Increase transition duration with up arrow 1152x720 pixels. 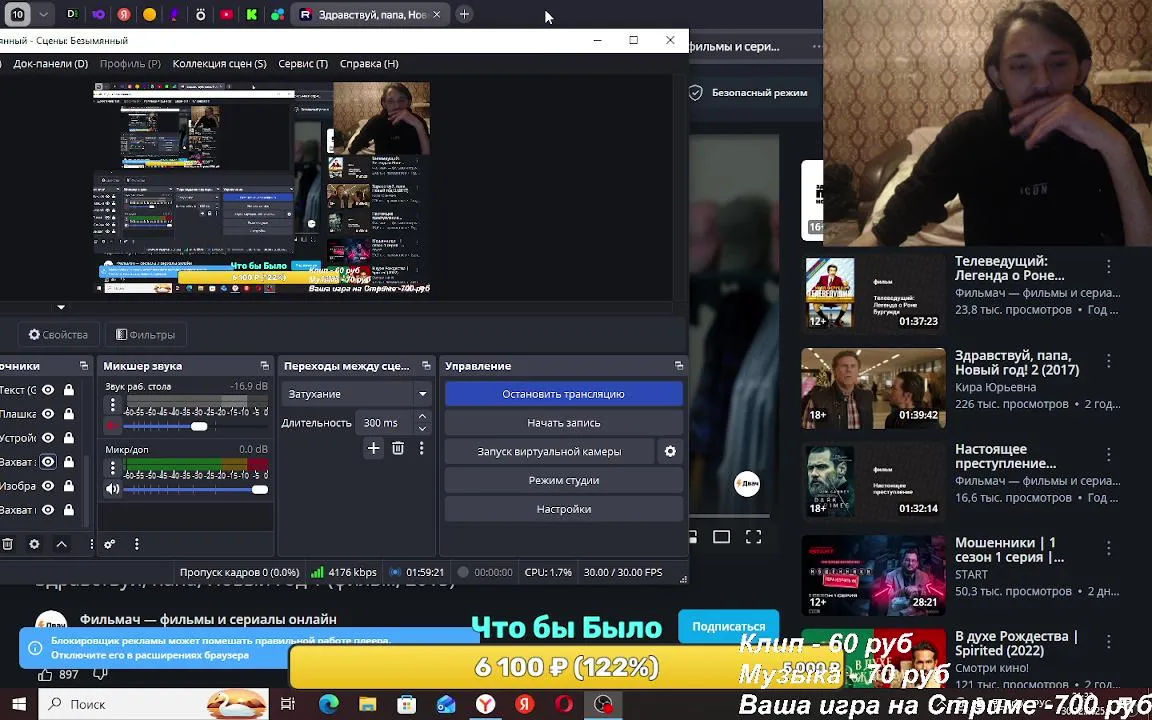coord(422,417)
